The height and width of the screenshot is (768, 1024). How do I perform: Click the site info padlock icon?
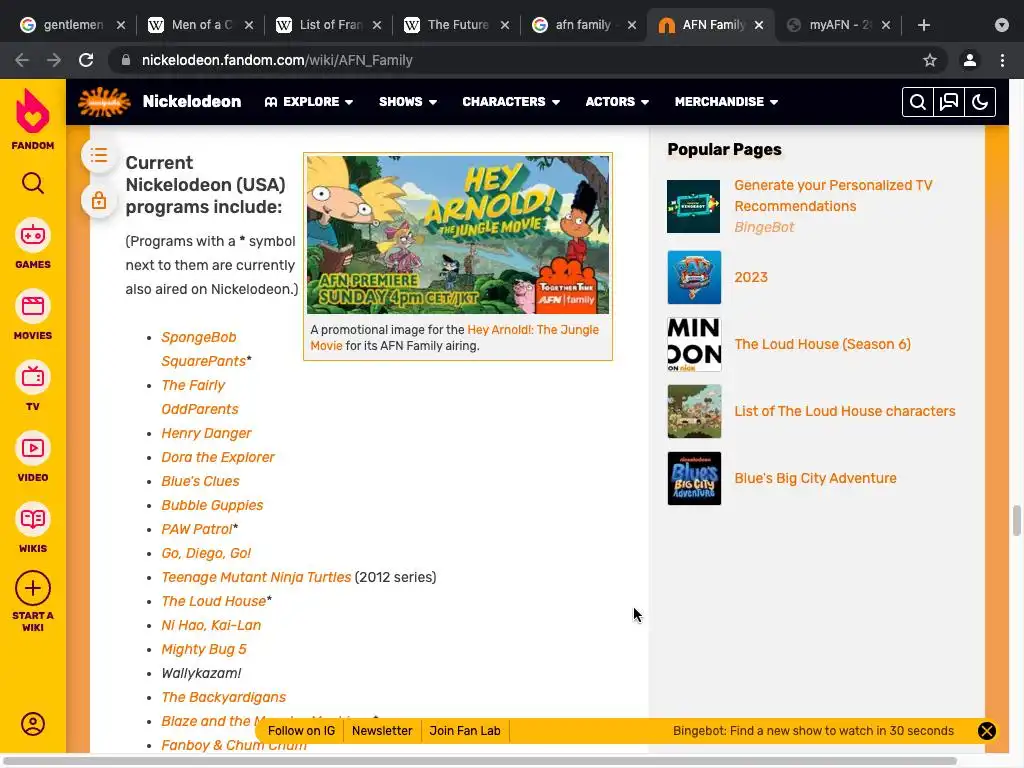(126, 60)
